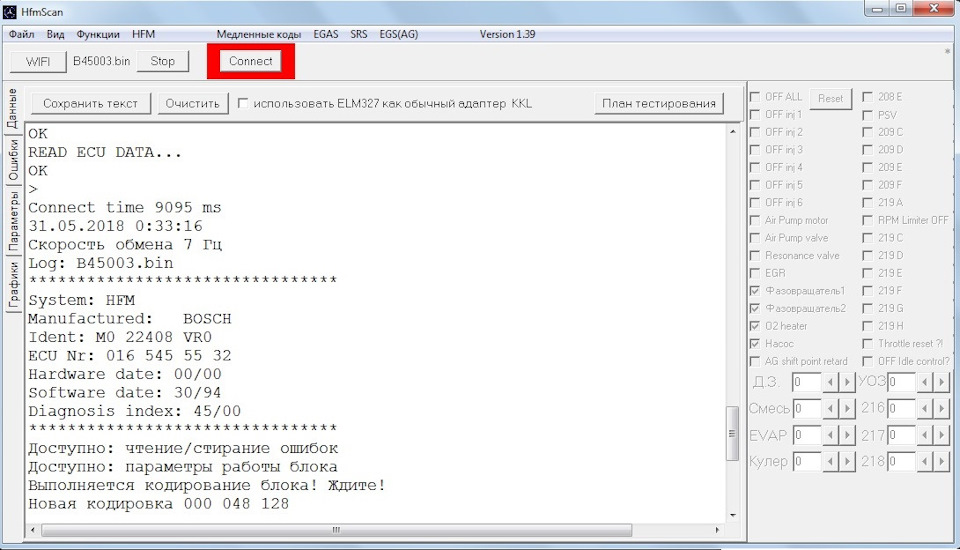This screenshot has height=550, width=960.
Task: Decrease the Кулер value with left arrow
Action: point(830,461)
